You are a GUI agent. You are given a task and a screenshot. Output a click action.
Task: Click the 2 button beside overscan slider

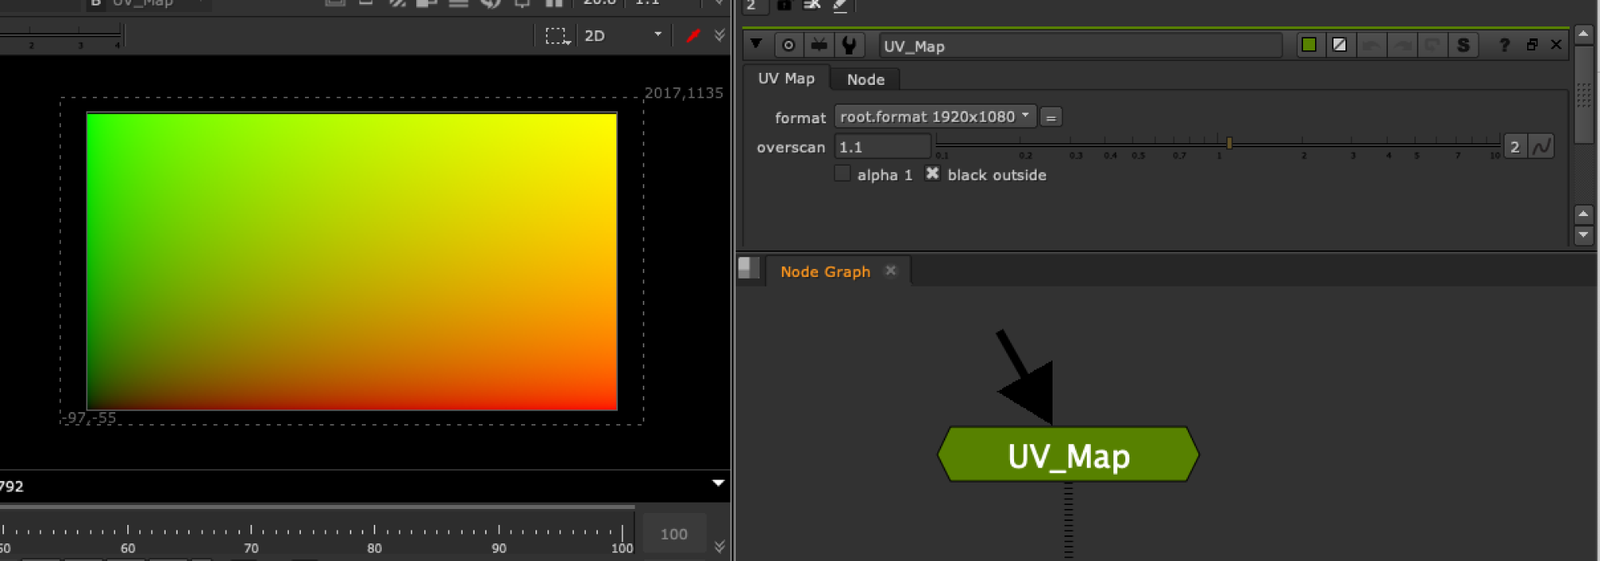tap(1515, 147)
